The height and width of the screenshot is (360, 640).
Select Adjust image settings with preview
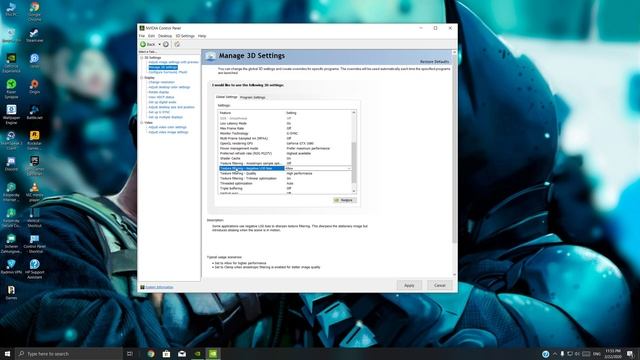pyautogui.click(x=173, y=62)
